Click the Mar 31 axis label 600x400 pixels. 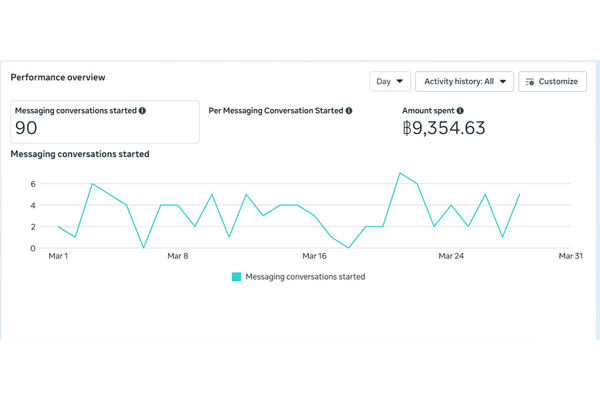point(570,257)
